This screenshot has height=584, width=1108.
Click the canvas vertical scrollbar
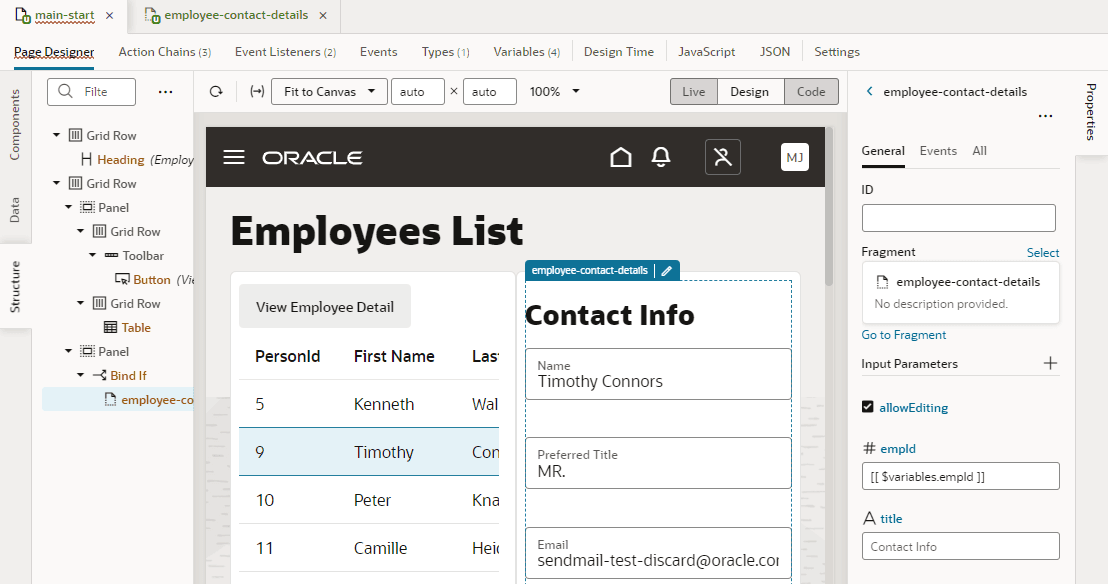(x=829, y=206)
